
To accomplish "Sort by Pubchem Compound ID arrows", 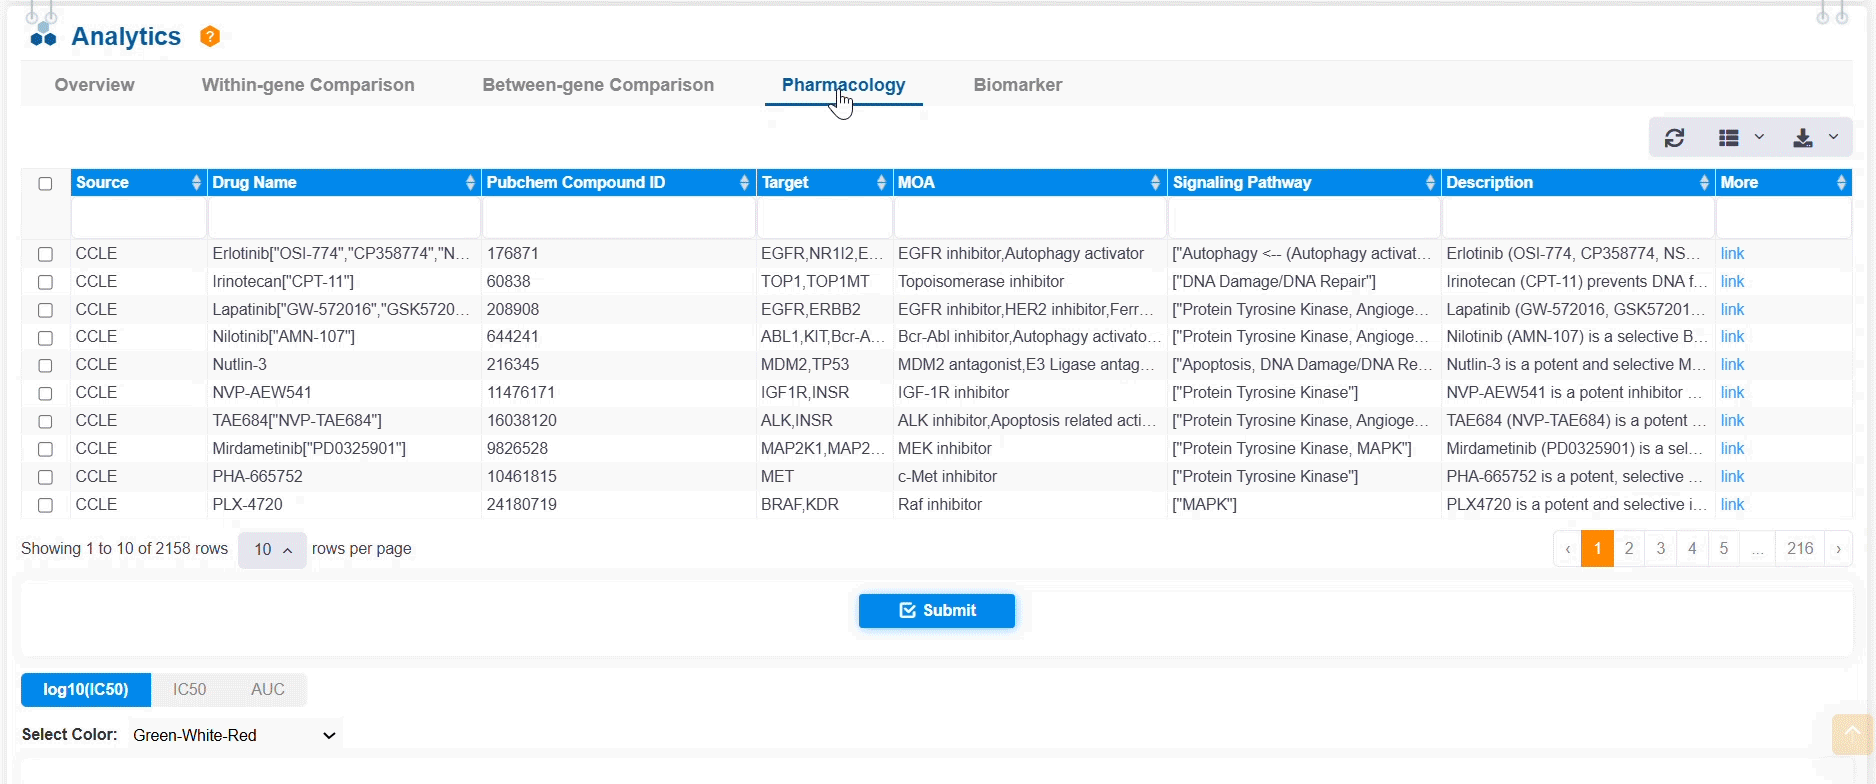I will (744, 183).
